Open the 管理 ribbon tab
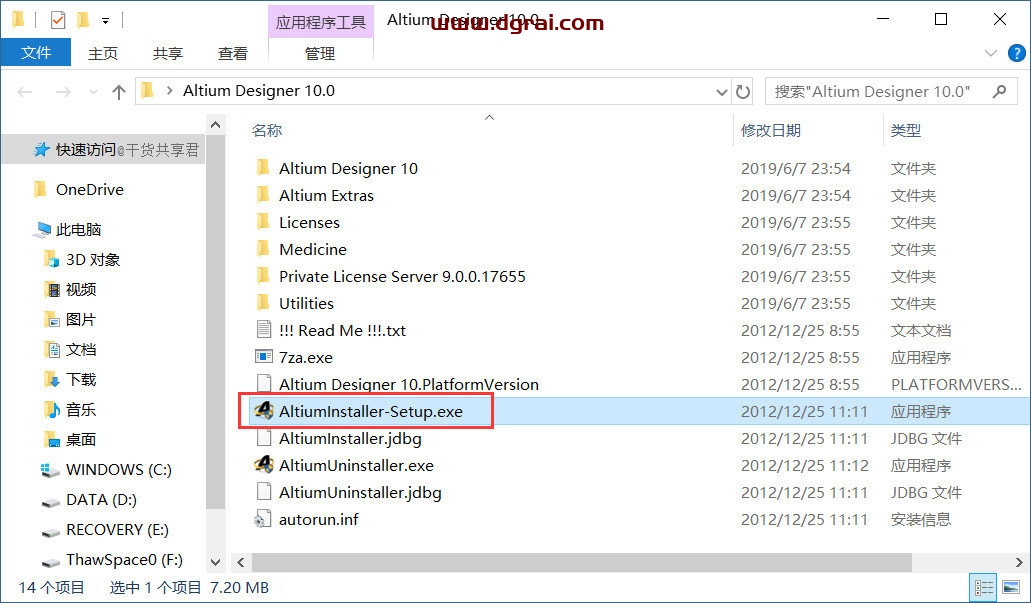Screen dimensions: 1031x603 coord(320,53)
